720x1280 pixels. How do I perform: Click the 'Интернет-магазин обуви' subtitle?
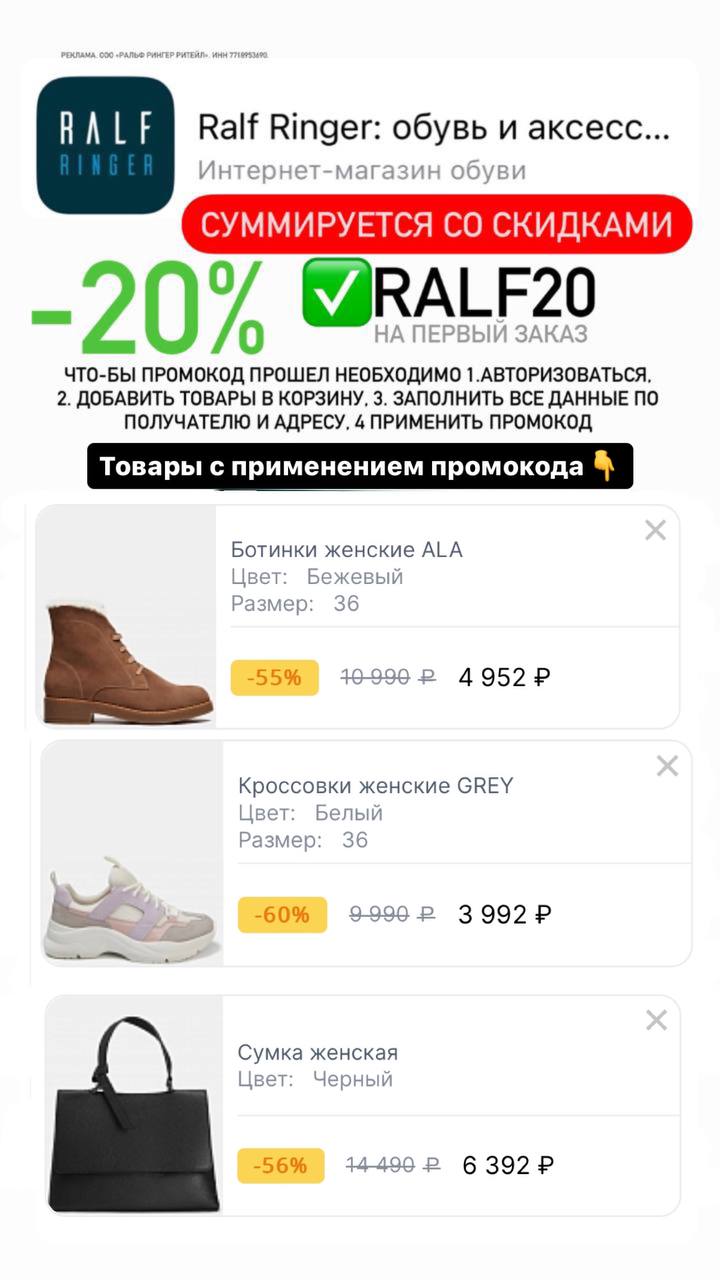pos(362,170)
